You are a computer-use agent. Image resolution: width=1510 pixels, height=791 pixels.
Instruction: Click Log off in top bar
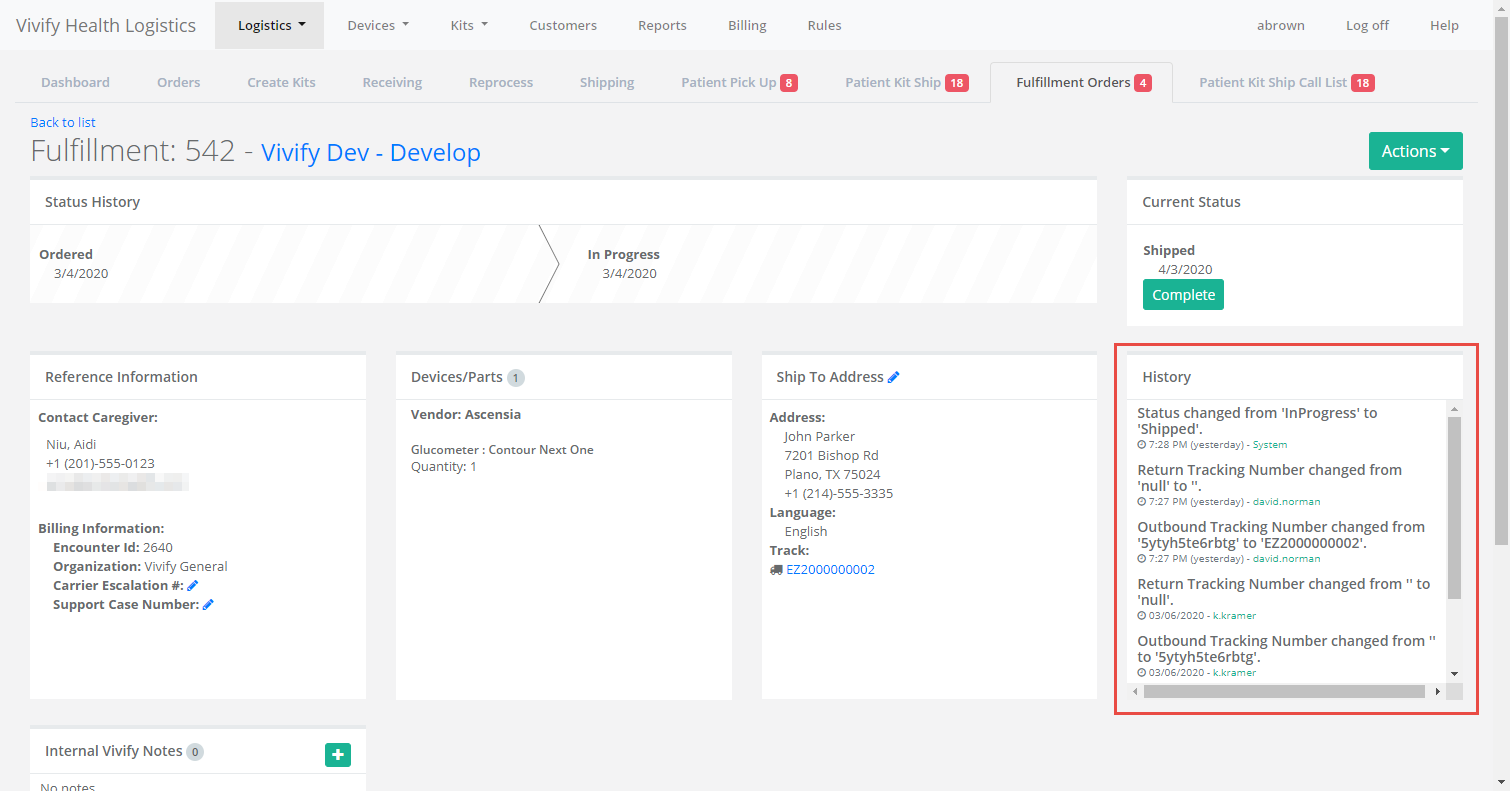[x=1366, y=25]
